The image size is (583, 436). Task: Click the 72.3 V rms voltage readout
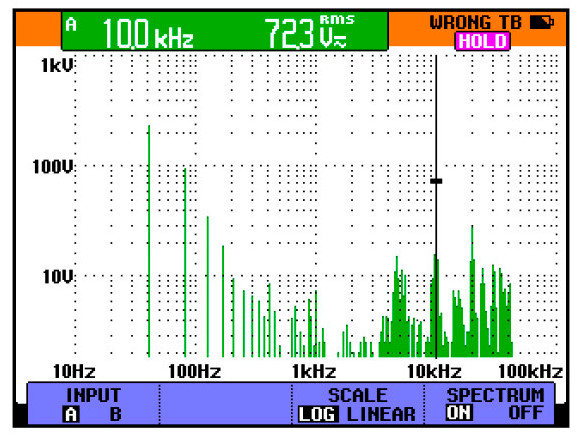[309, 33]
